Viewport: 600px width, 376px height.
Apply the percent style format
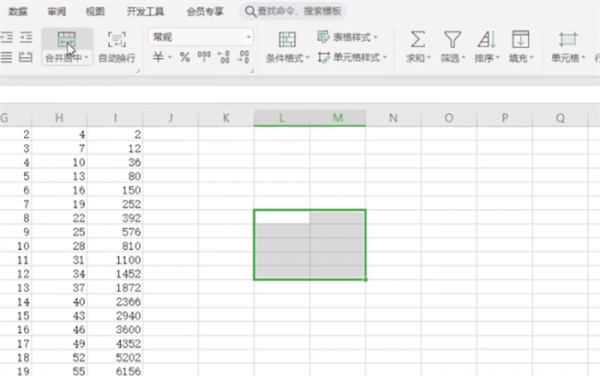pyautogui.click(x=185, y=57)
